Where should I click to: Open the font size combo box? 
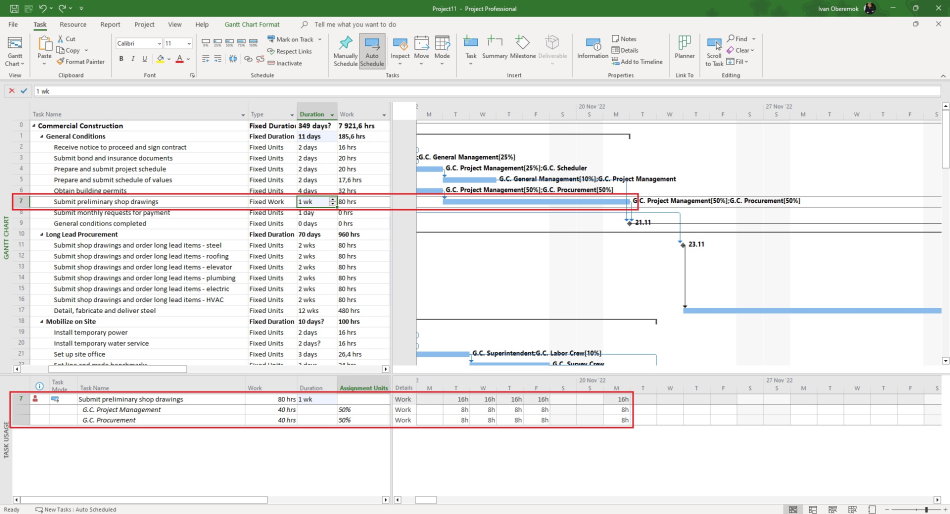[x=178, y=44]
